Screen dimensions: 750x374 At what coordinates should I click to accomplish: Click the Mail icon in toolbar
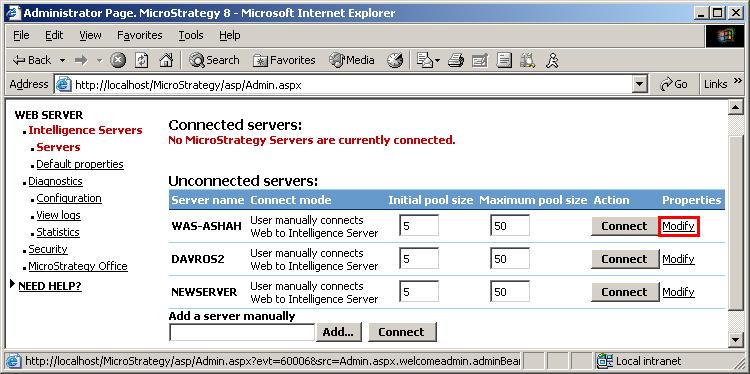tap(424, 60)
